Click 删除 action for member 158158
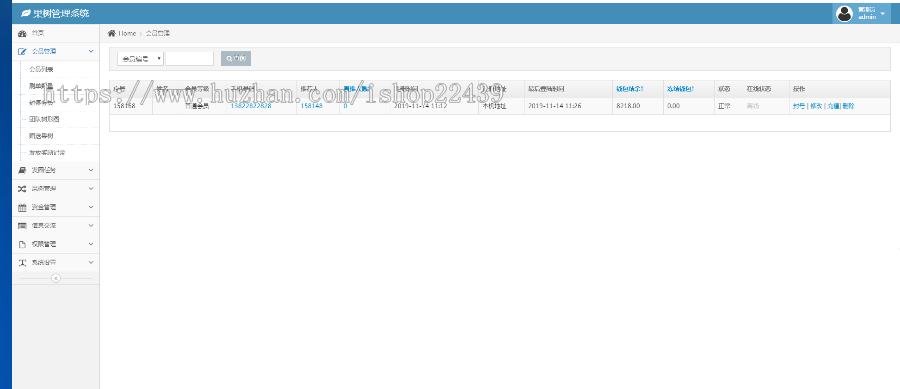Viewport: 900px width, 389px height. (848, 106)
